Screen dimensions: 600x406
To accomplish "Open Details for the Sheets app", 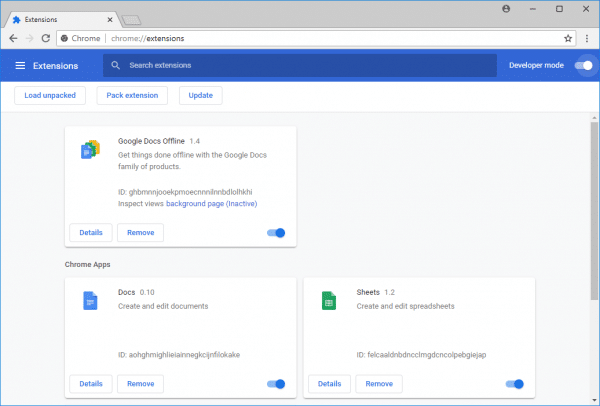I will [329, 384].
